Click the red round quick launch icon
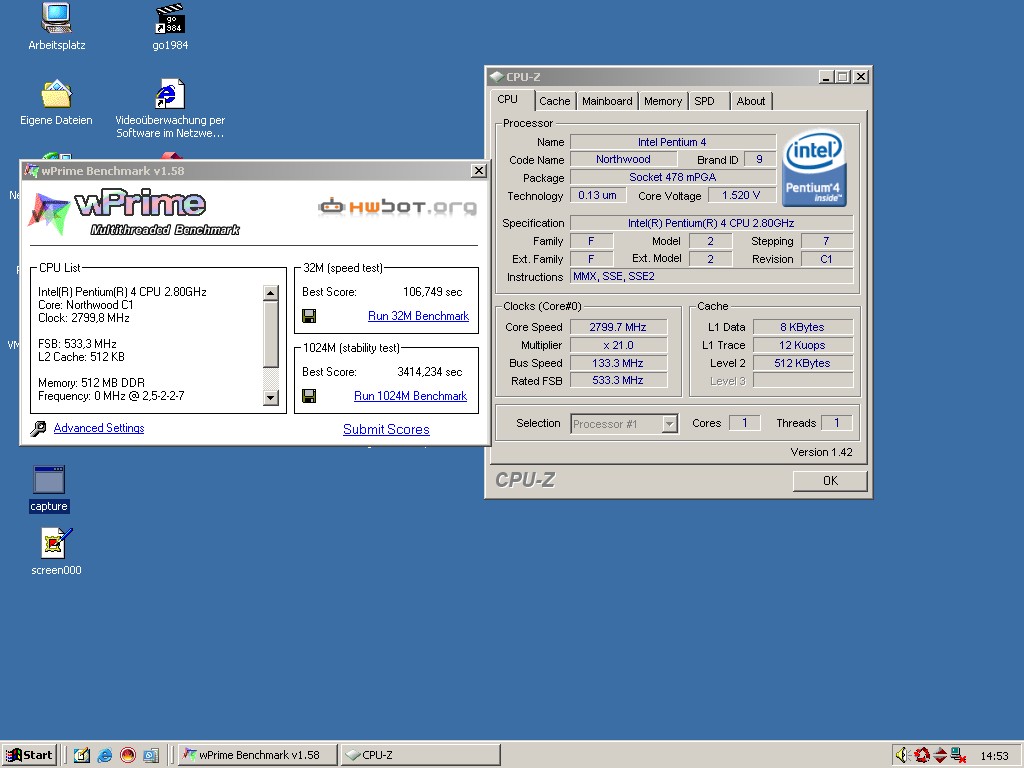Image resolution: width=1024 pixels, height=768 pixels. click(127, 755)
